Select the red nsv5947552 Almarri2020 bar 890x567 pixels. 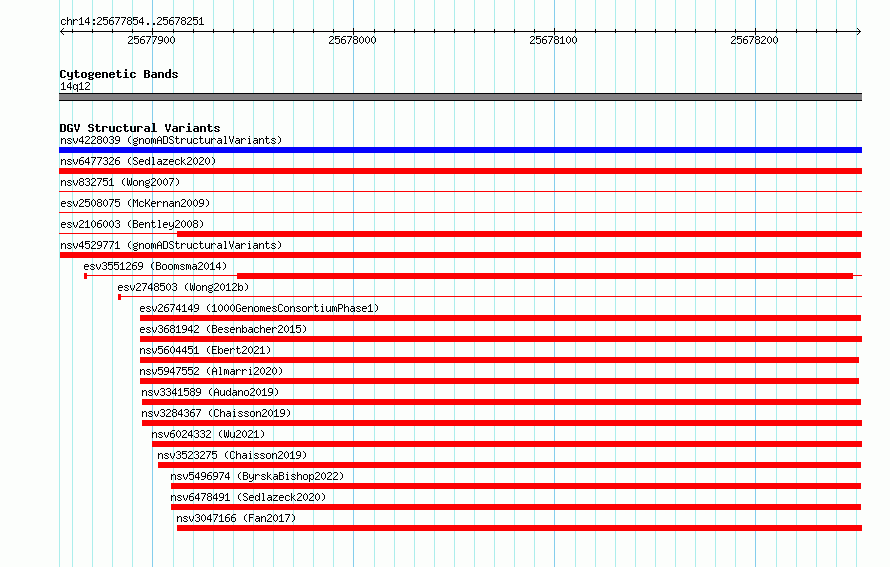click(499, 381)
